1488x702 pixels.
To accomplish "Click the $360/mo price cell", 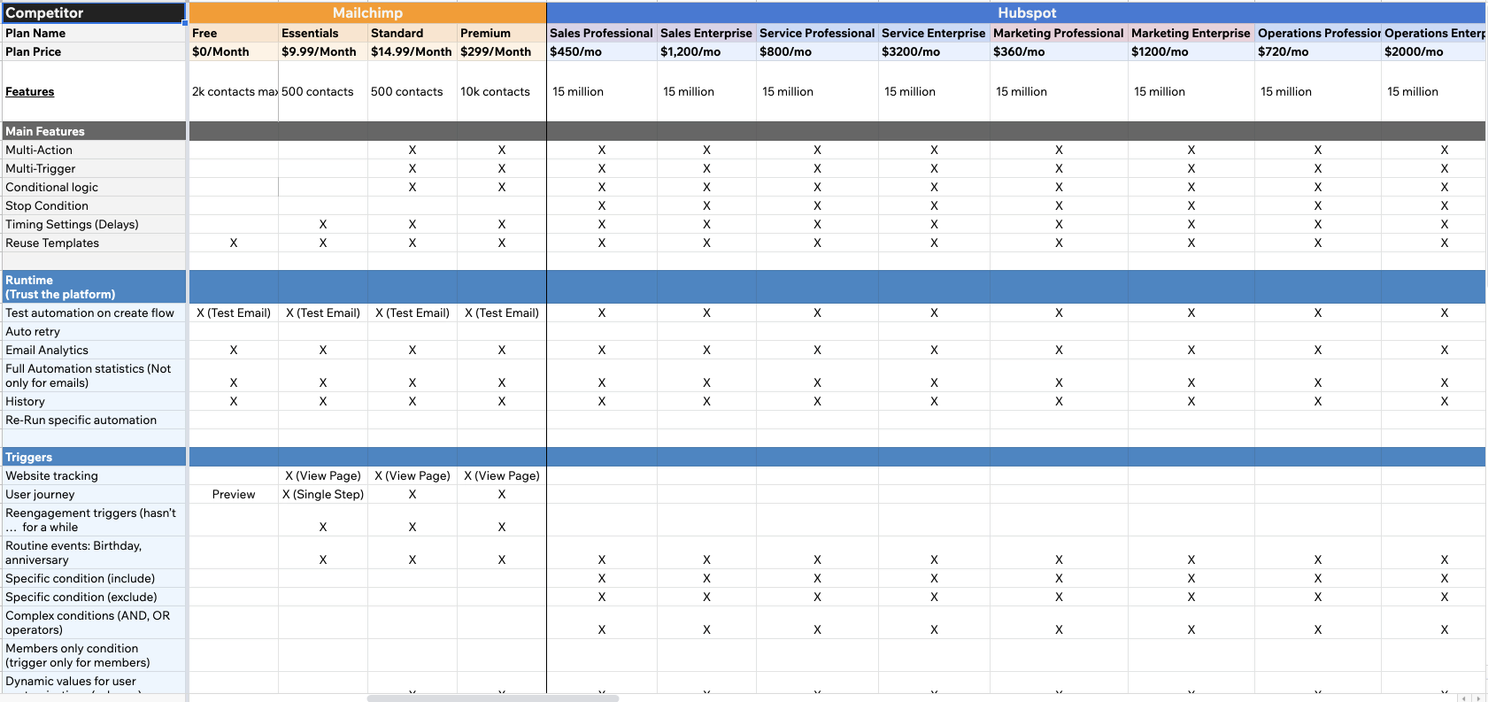I will coord(1059,52).
